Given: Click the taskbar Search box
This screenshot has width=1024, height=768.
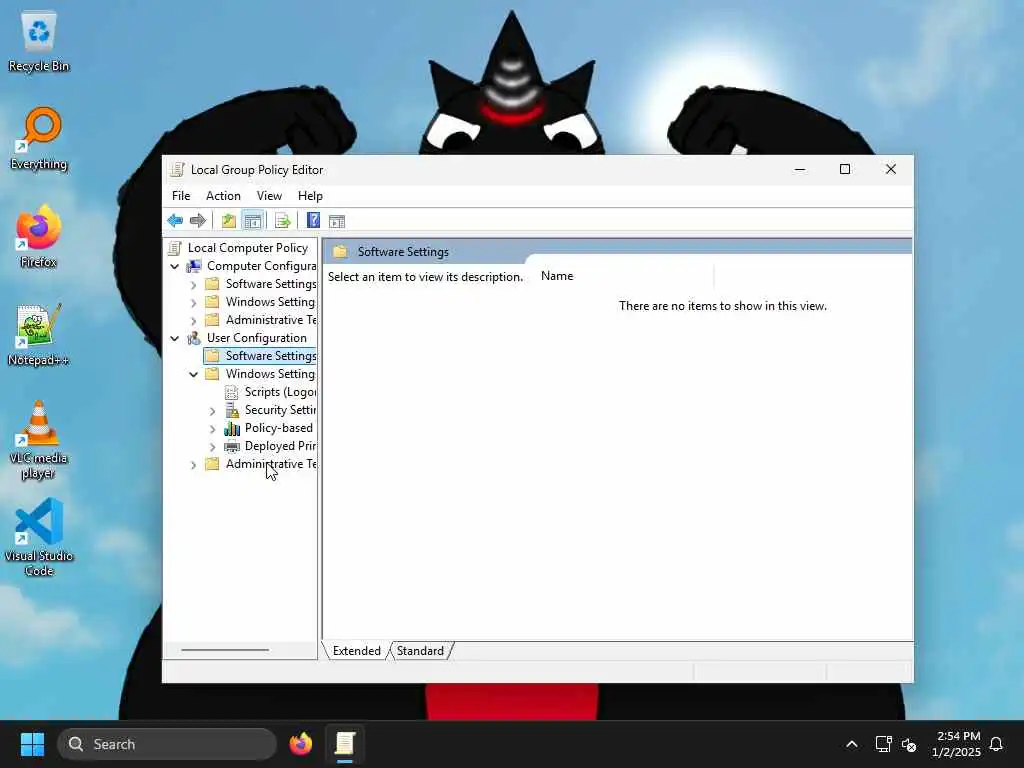Looking at the screenshot, I should click(x=167, y=744).
